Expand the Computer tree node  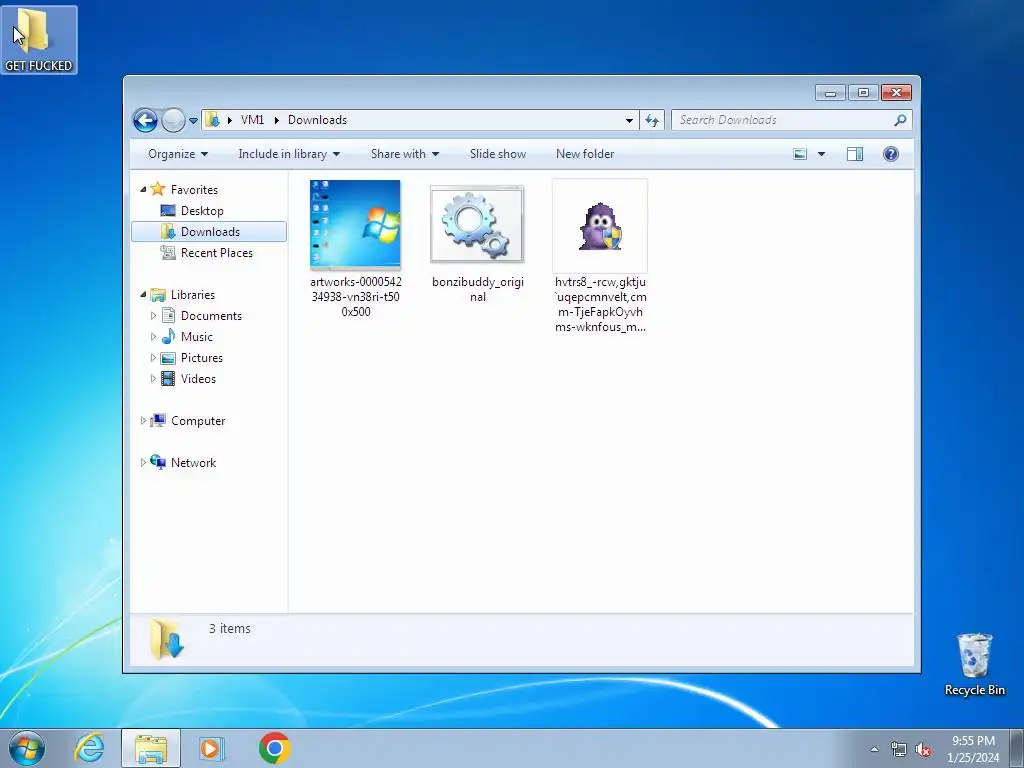tap(143, 421)
